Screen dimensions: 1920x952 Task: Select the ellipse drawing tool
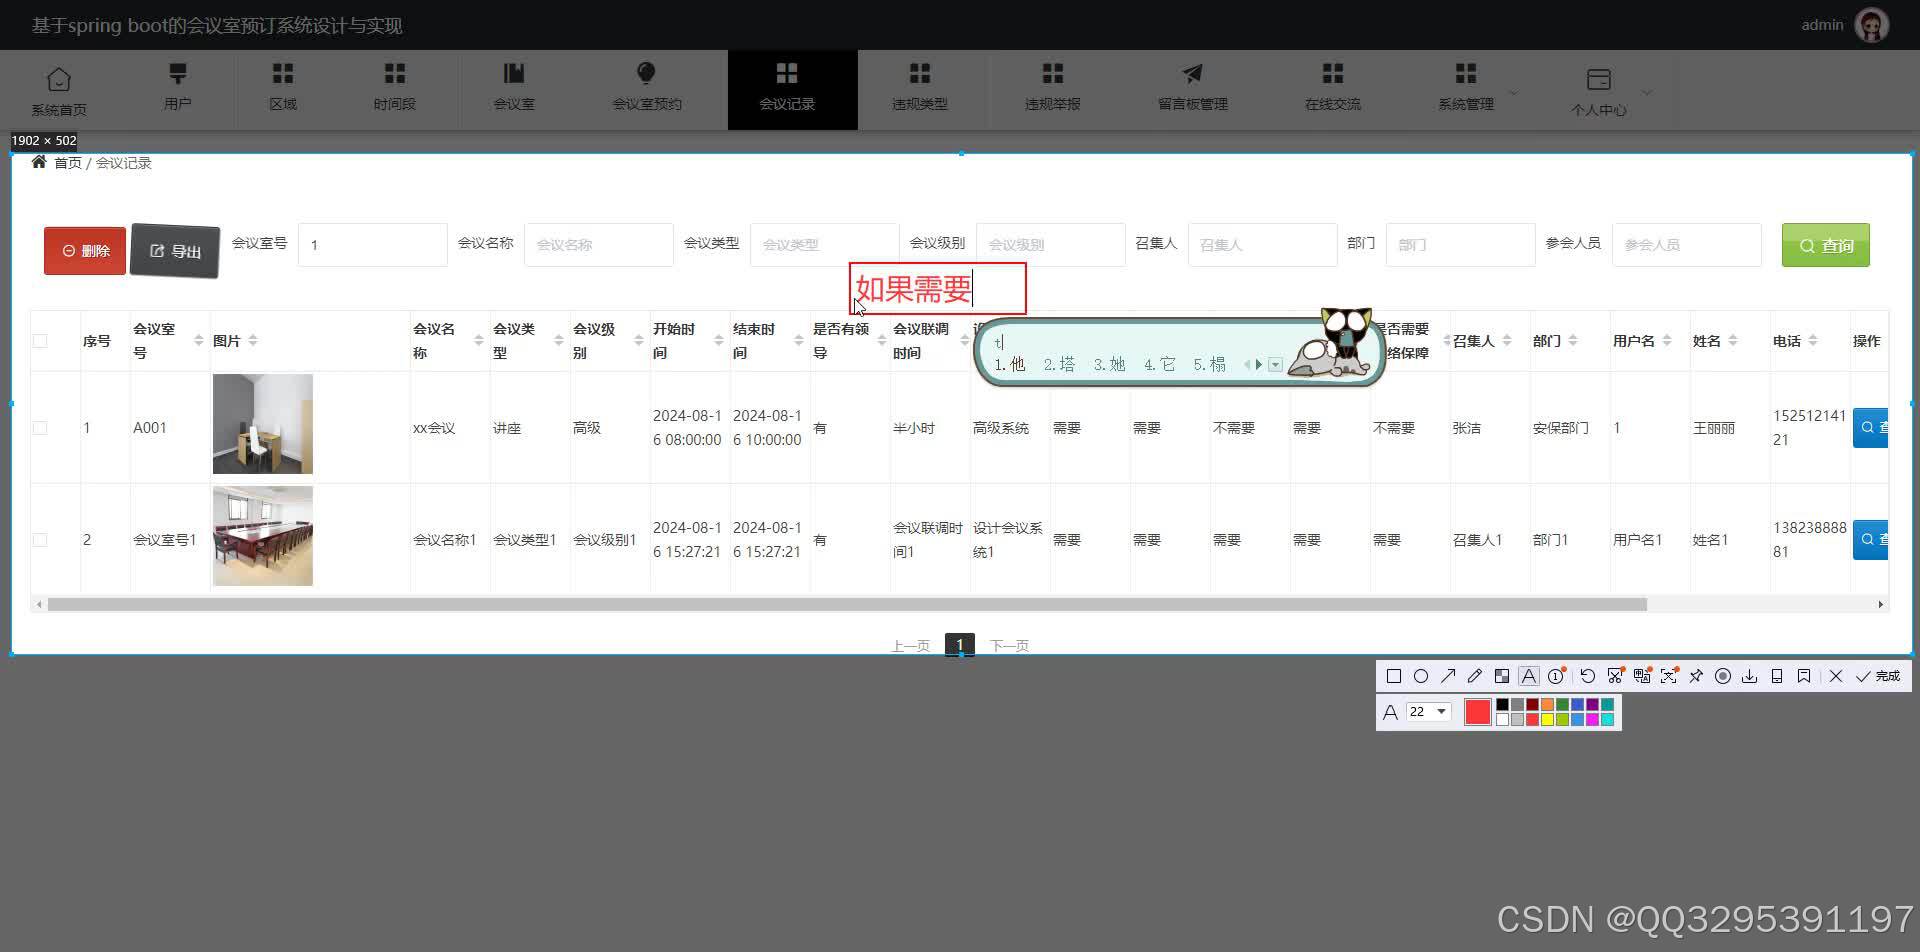(x=1421, y=676)
